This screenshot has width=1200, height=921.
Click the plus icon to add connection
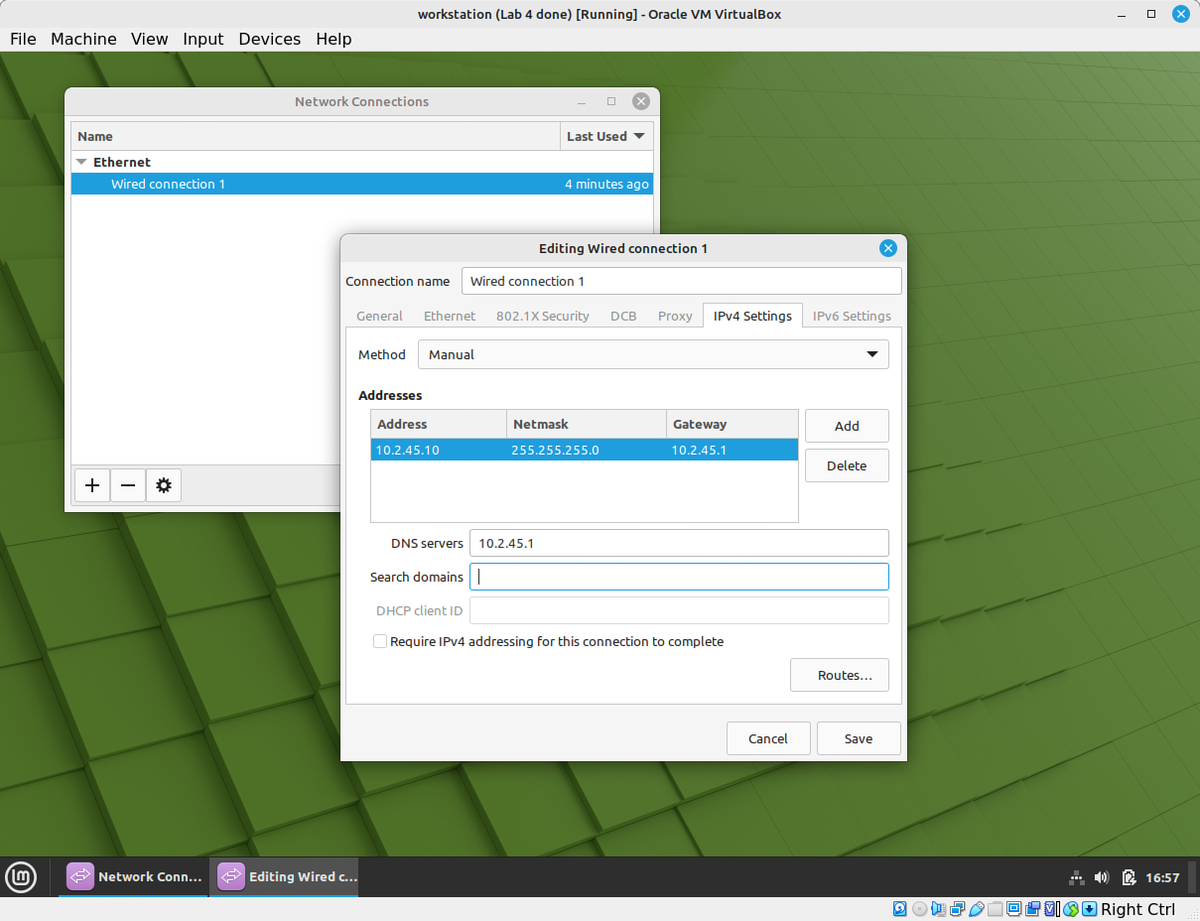[x=92, y=486]
